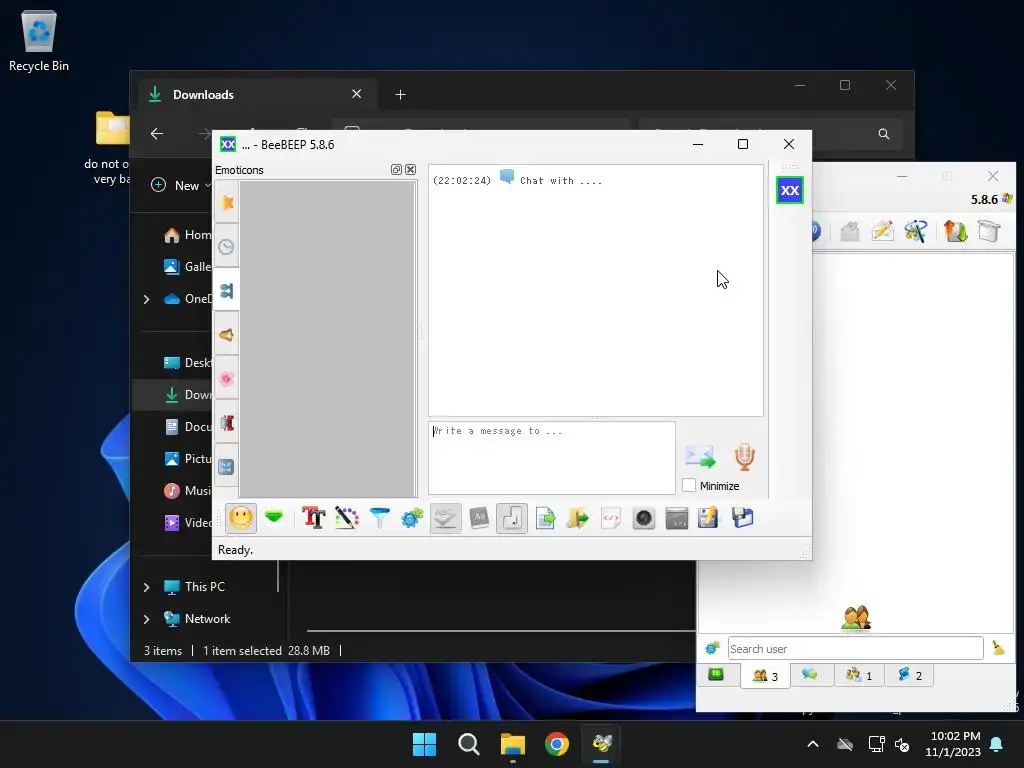Viewport: 1024px width, 768px height.
Task: Select the blue network tab showing 2
Action: [909, 675]
